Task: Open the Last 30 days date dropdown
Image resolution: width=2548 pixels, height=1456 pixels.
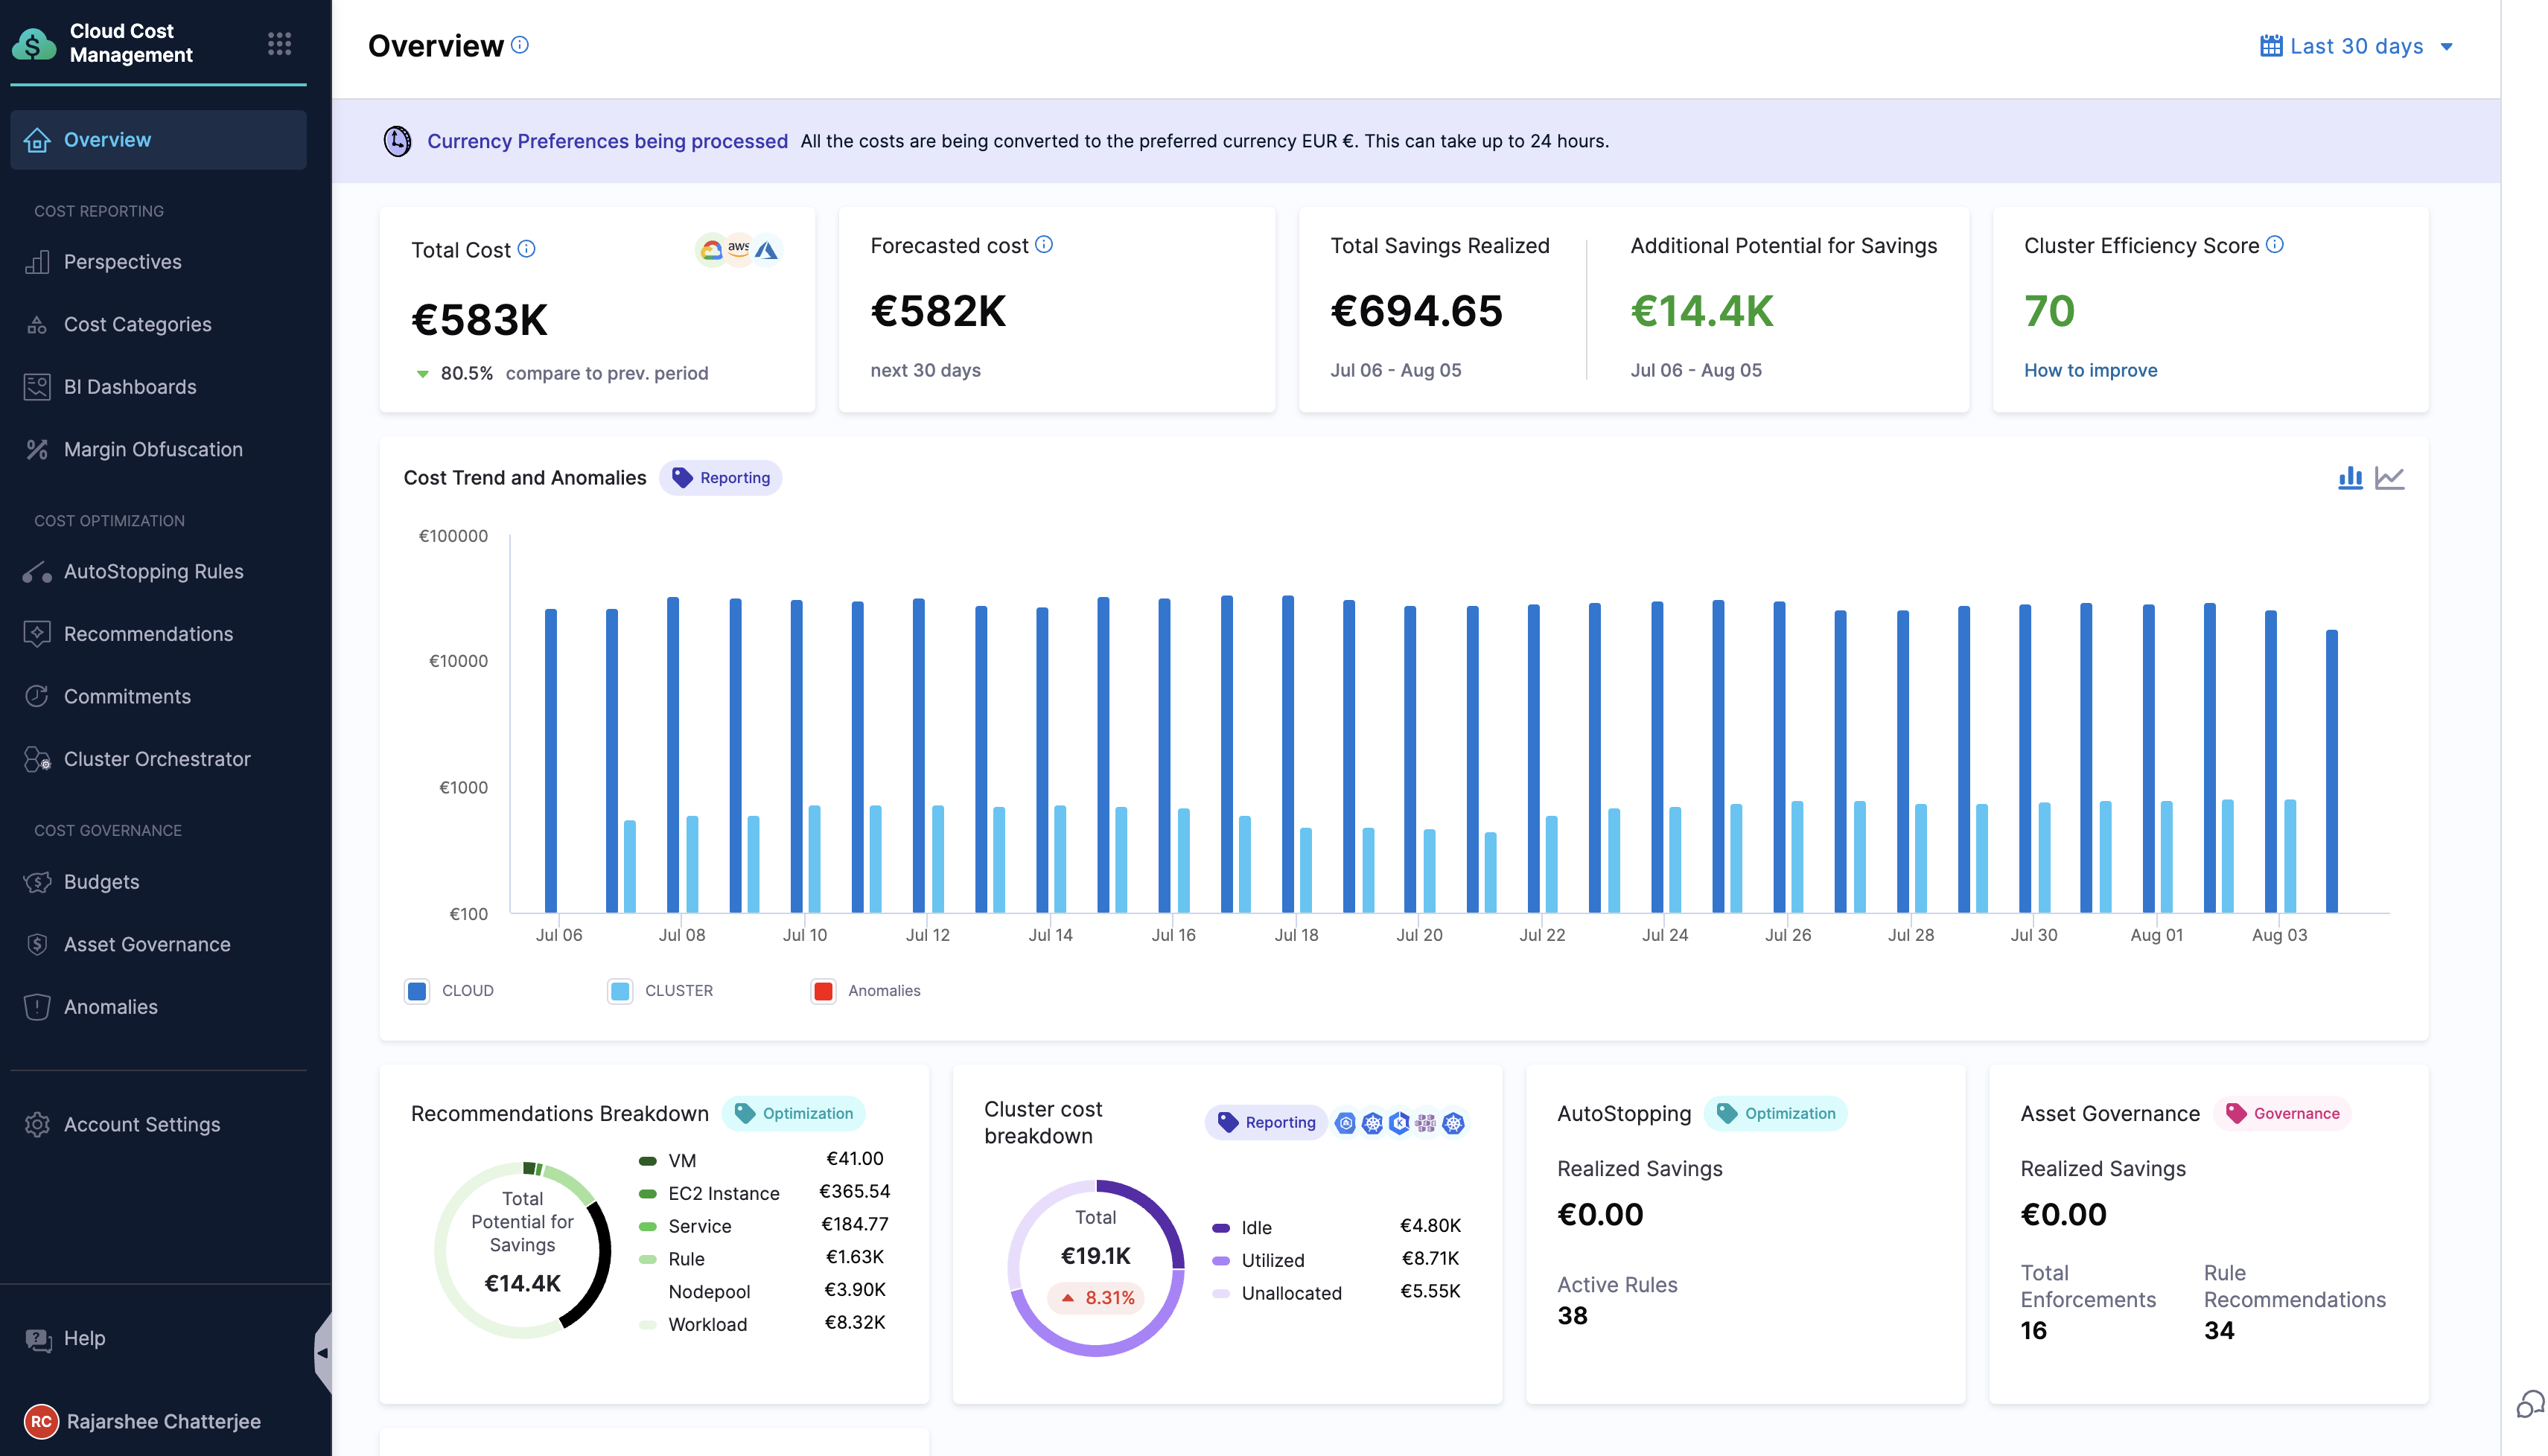Action: (x=2356, y=46)
